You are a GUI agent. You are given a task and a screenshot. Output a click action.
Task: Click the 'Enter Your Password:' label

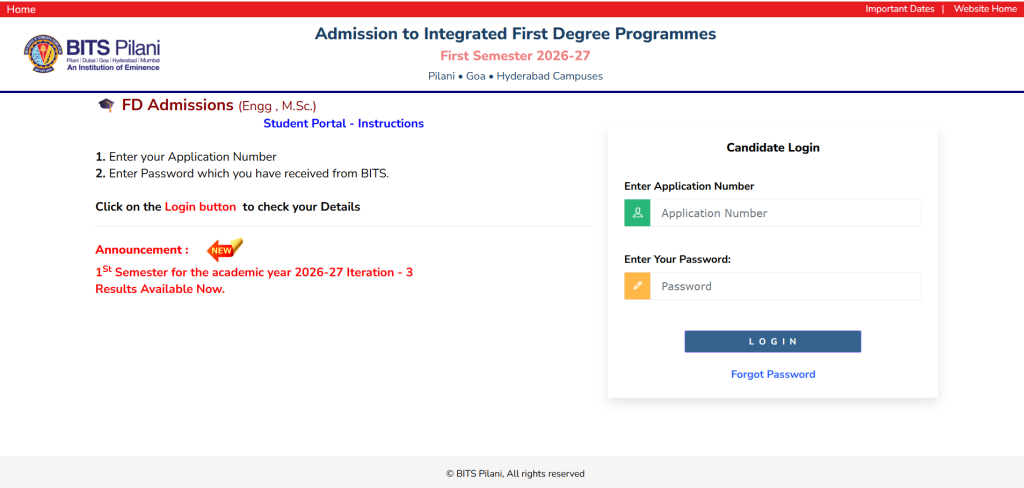coord(677,259)
